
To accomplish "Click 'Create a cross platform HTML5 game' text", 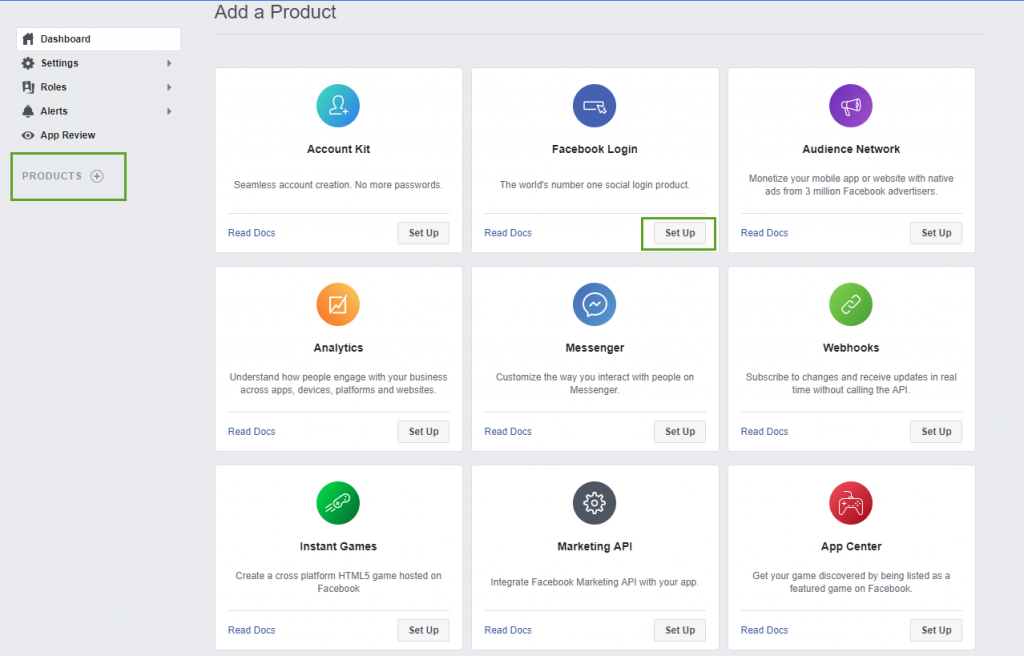I will pyautogui.click(x=338, y=582).
